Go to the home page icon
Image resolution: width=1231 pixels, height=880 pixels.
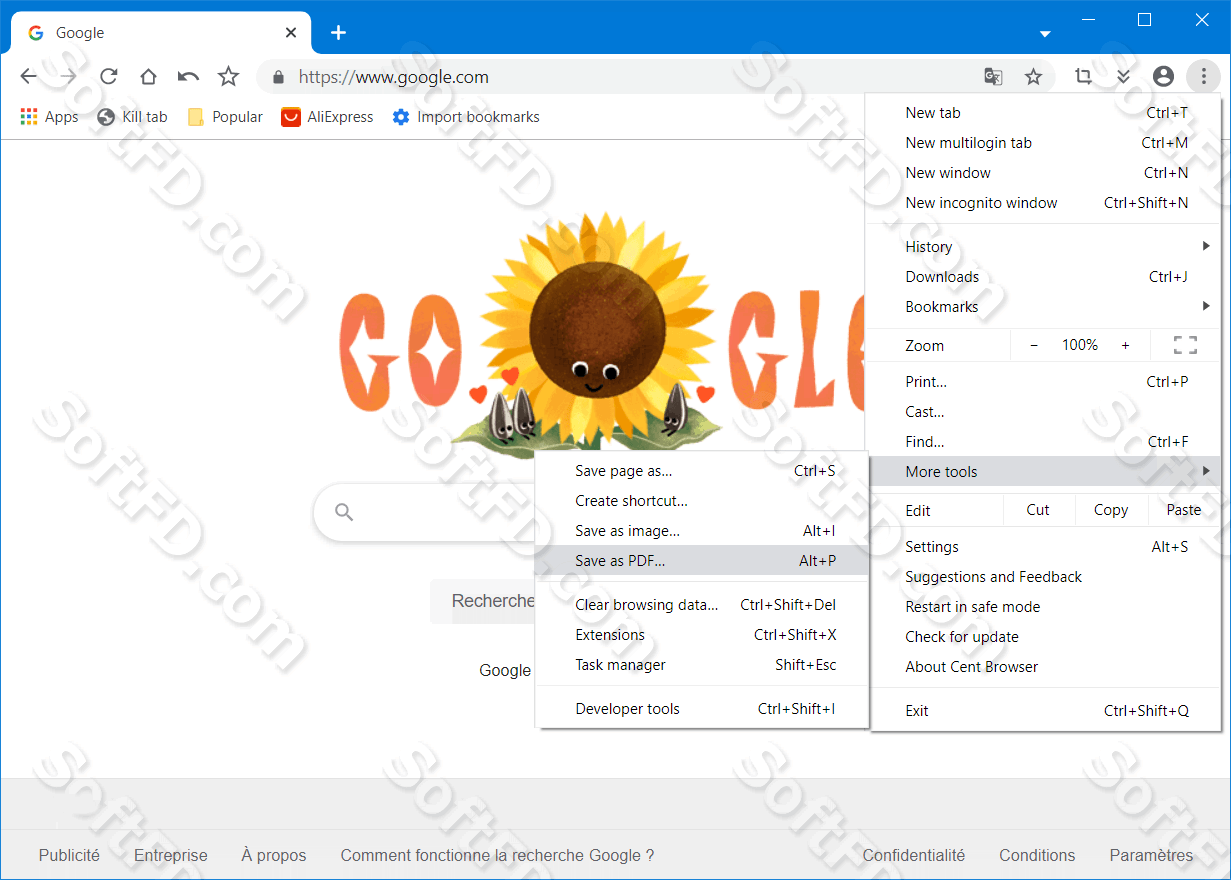click(148, 76)
